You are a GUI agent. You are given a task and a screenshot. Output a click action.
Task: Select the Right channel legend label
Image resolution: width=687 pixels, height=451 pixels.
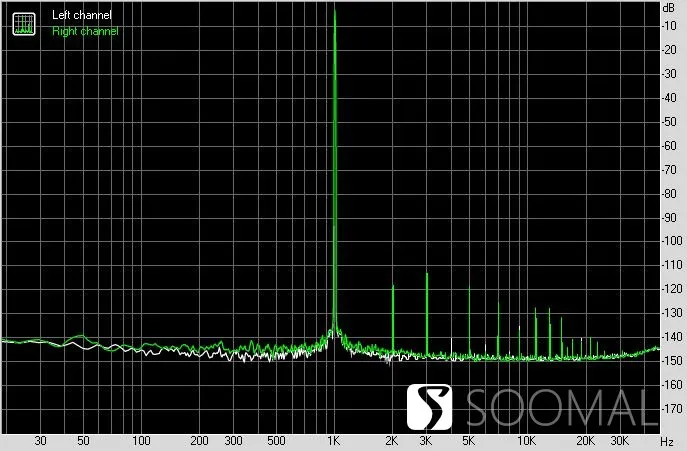click(x=85, y=31)
